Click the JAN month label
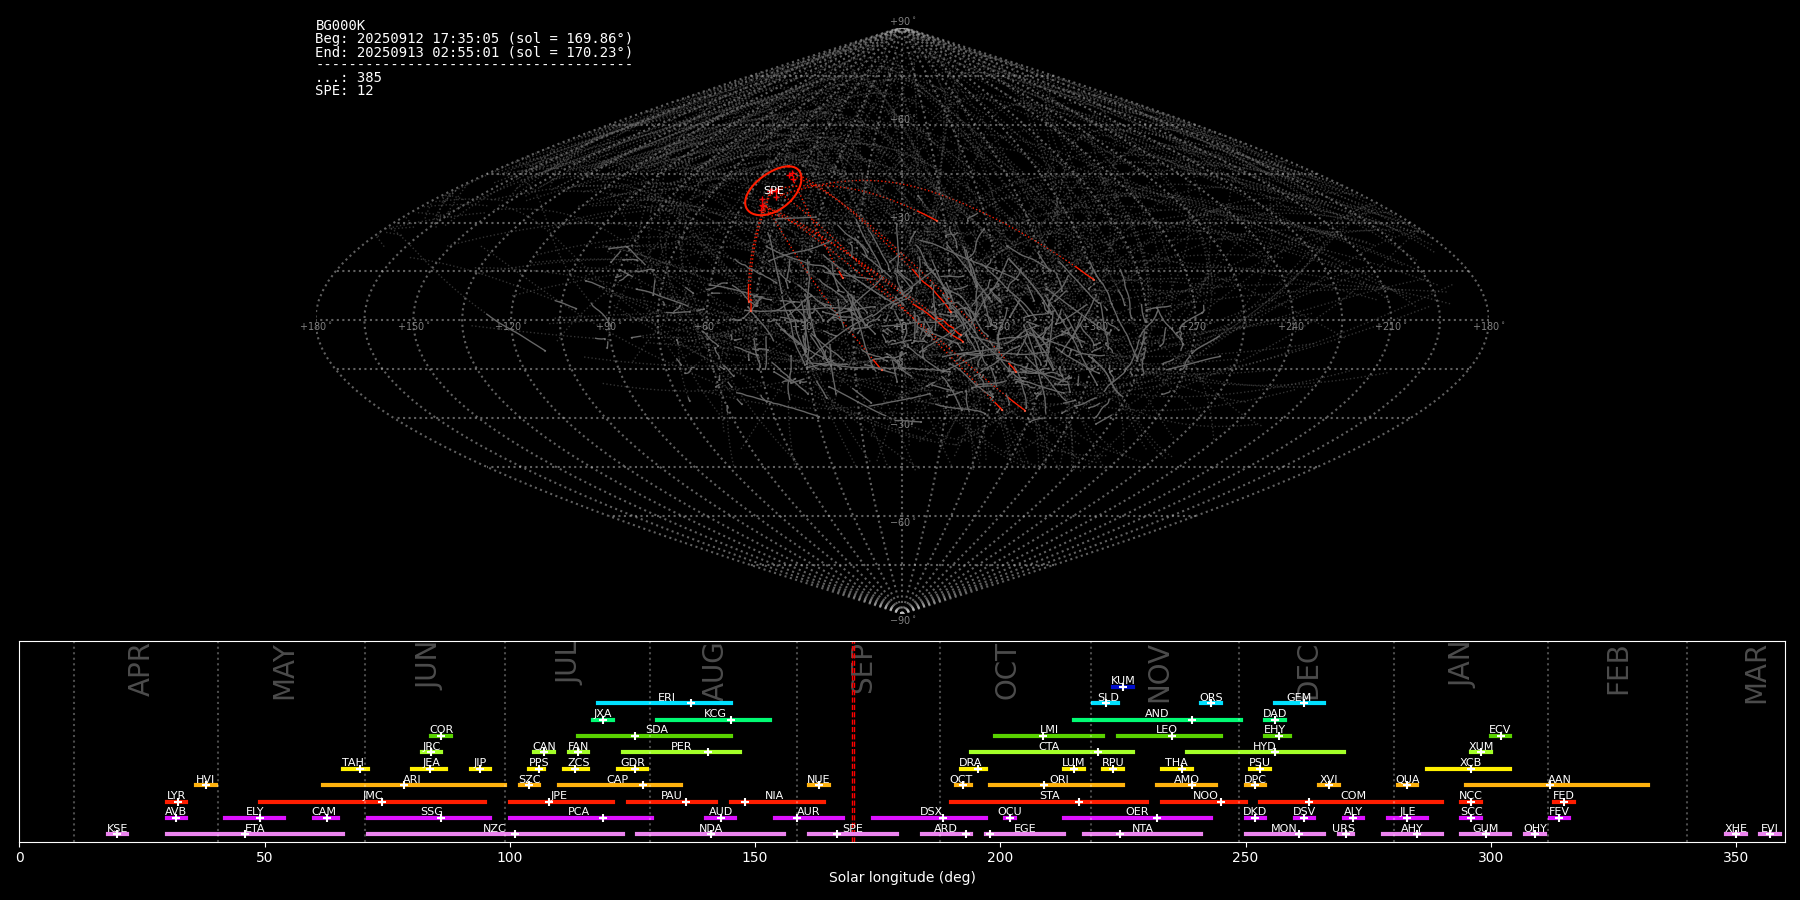Screen dimensions: 1800x900 [x=1460, y=664]
